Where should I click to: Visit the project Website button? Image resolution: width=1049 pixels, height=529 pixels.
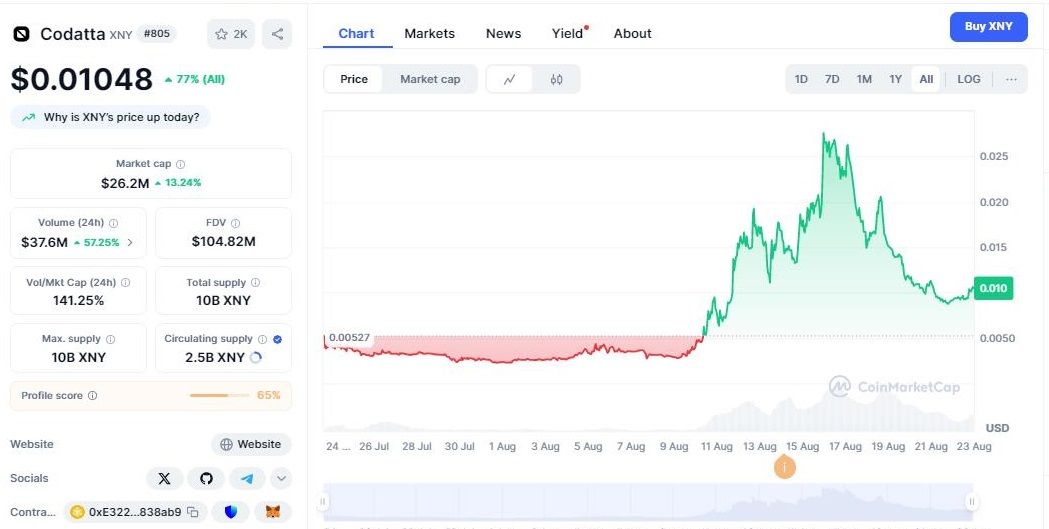(x=252, y=444)
